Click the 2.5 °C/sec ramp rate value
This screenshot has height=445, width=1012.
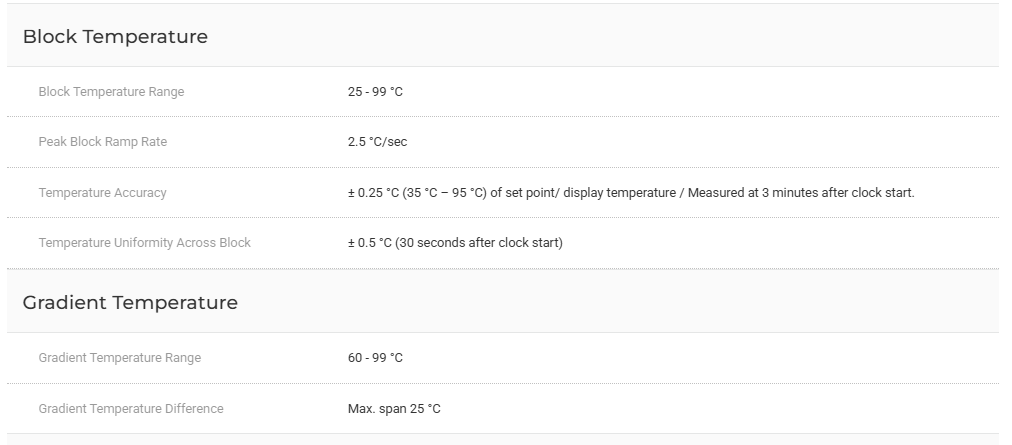[378, 141]
